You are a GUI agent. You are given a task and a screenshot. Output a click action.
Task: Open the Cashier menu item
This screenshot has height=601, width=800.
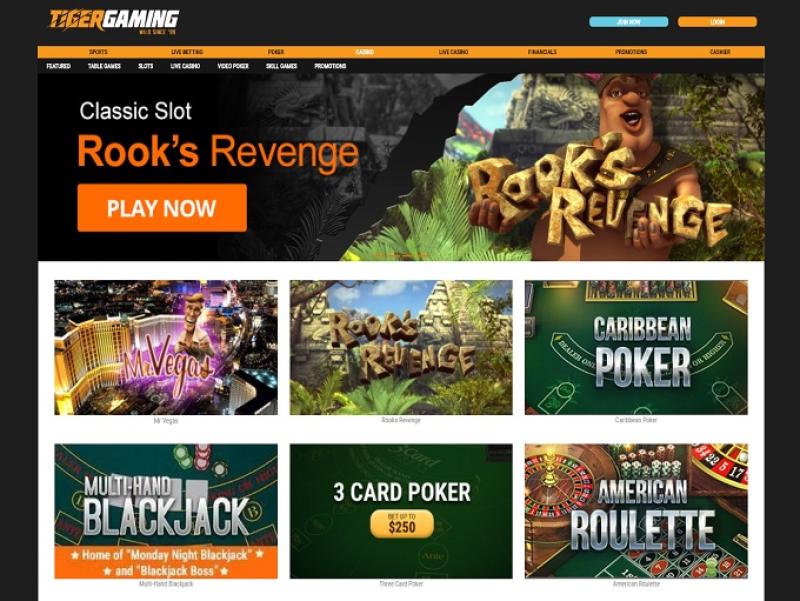click(x=720, y=52)
